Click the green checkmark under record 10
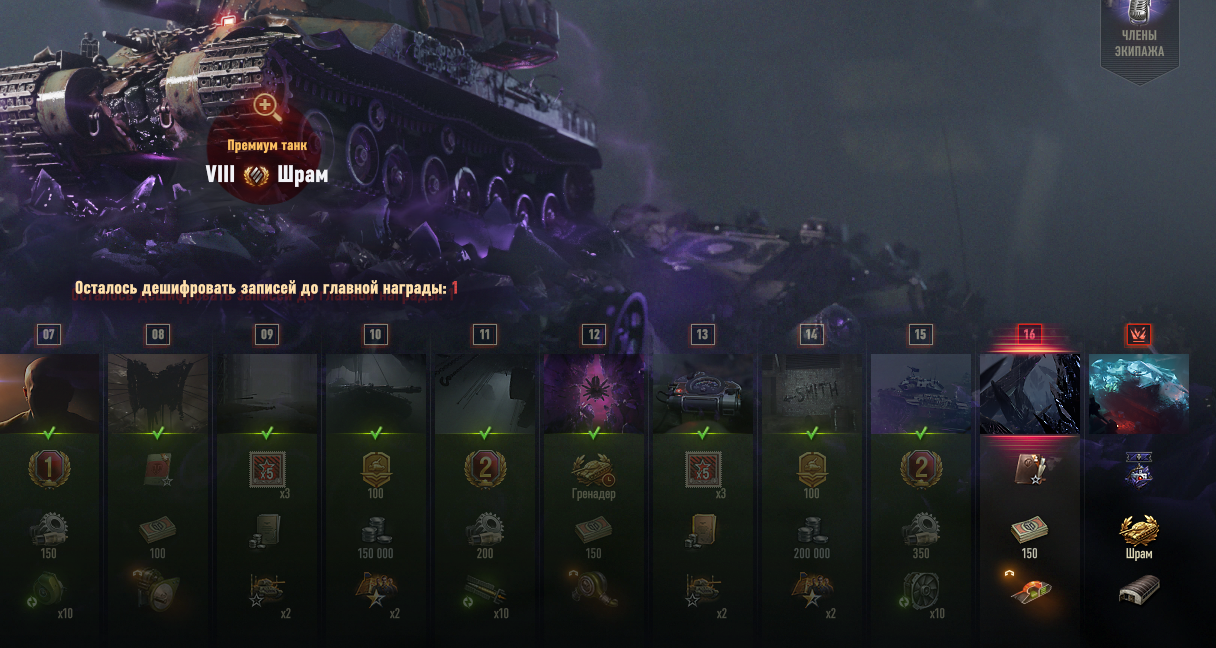1216x648 pixels. [376, 433]
